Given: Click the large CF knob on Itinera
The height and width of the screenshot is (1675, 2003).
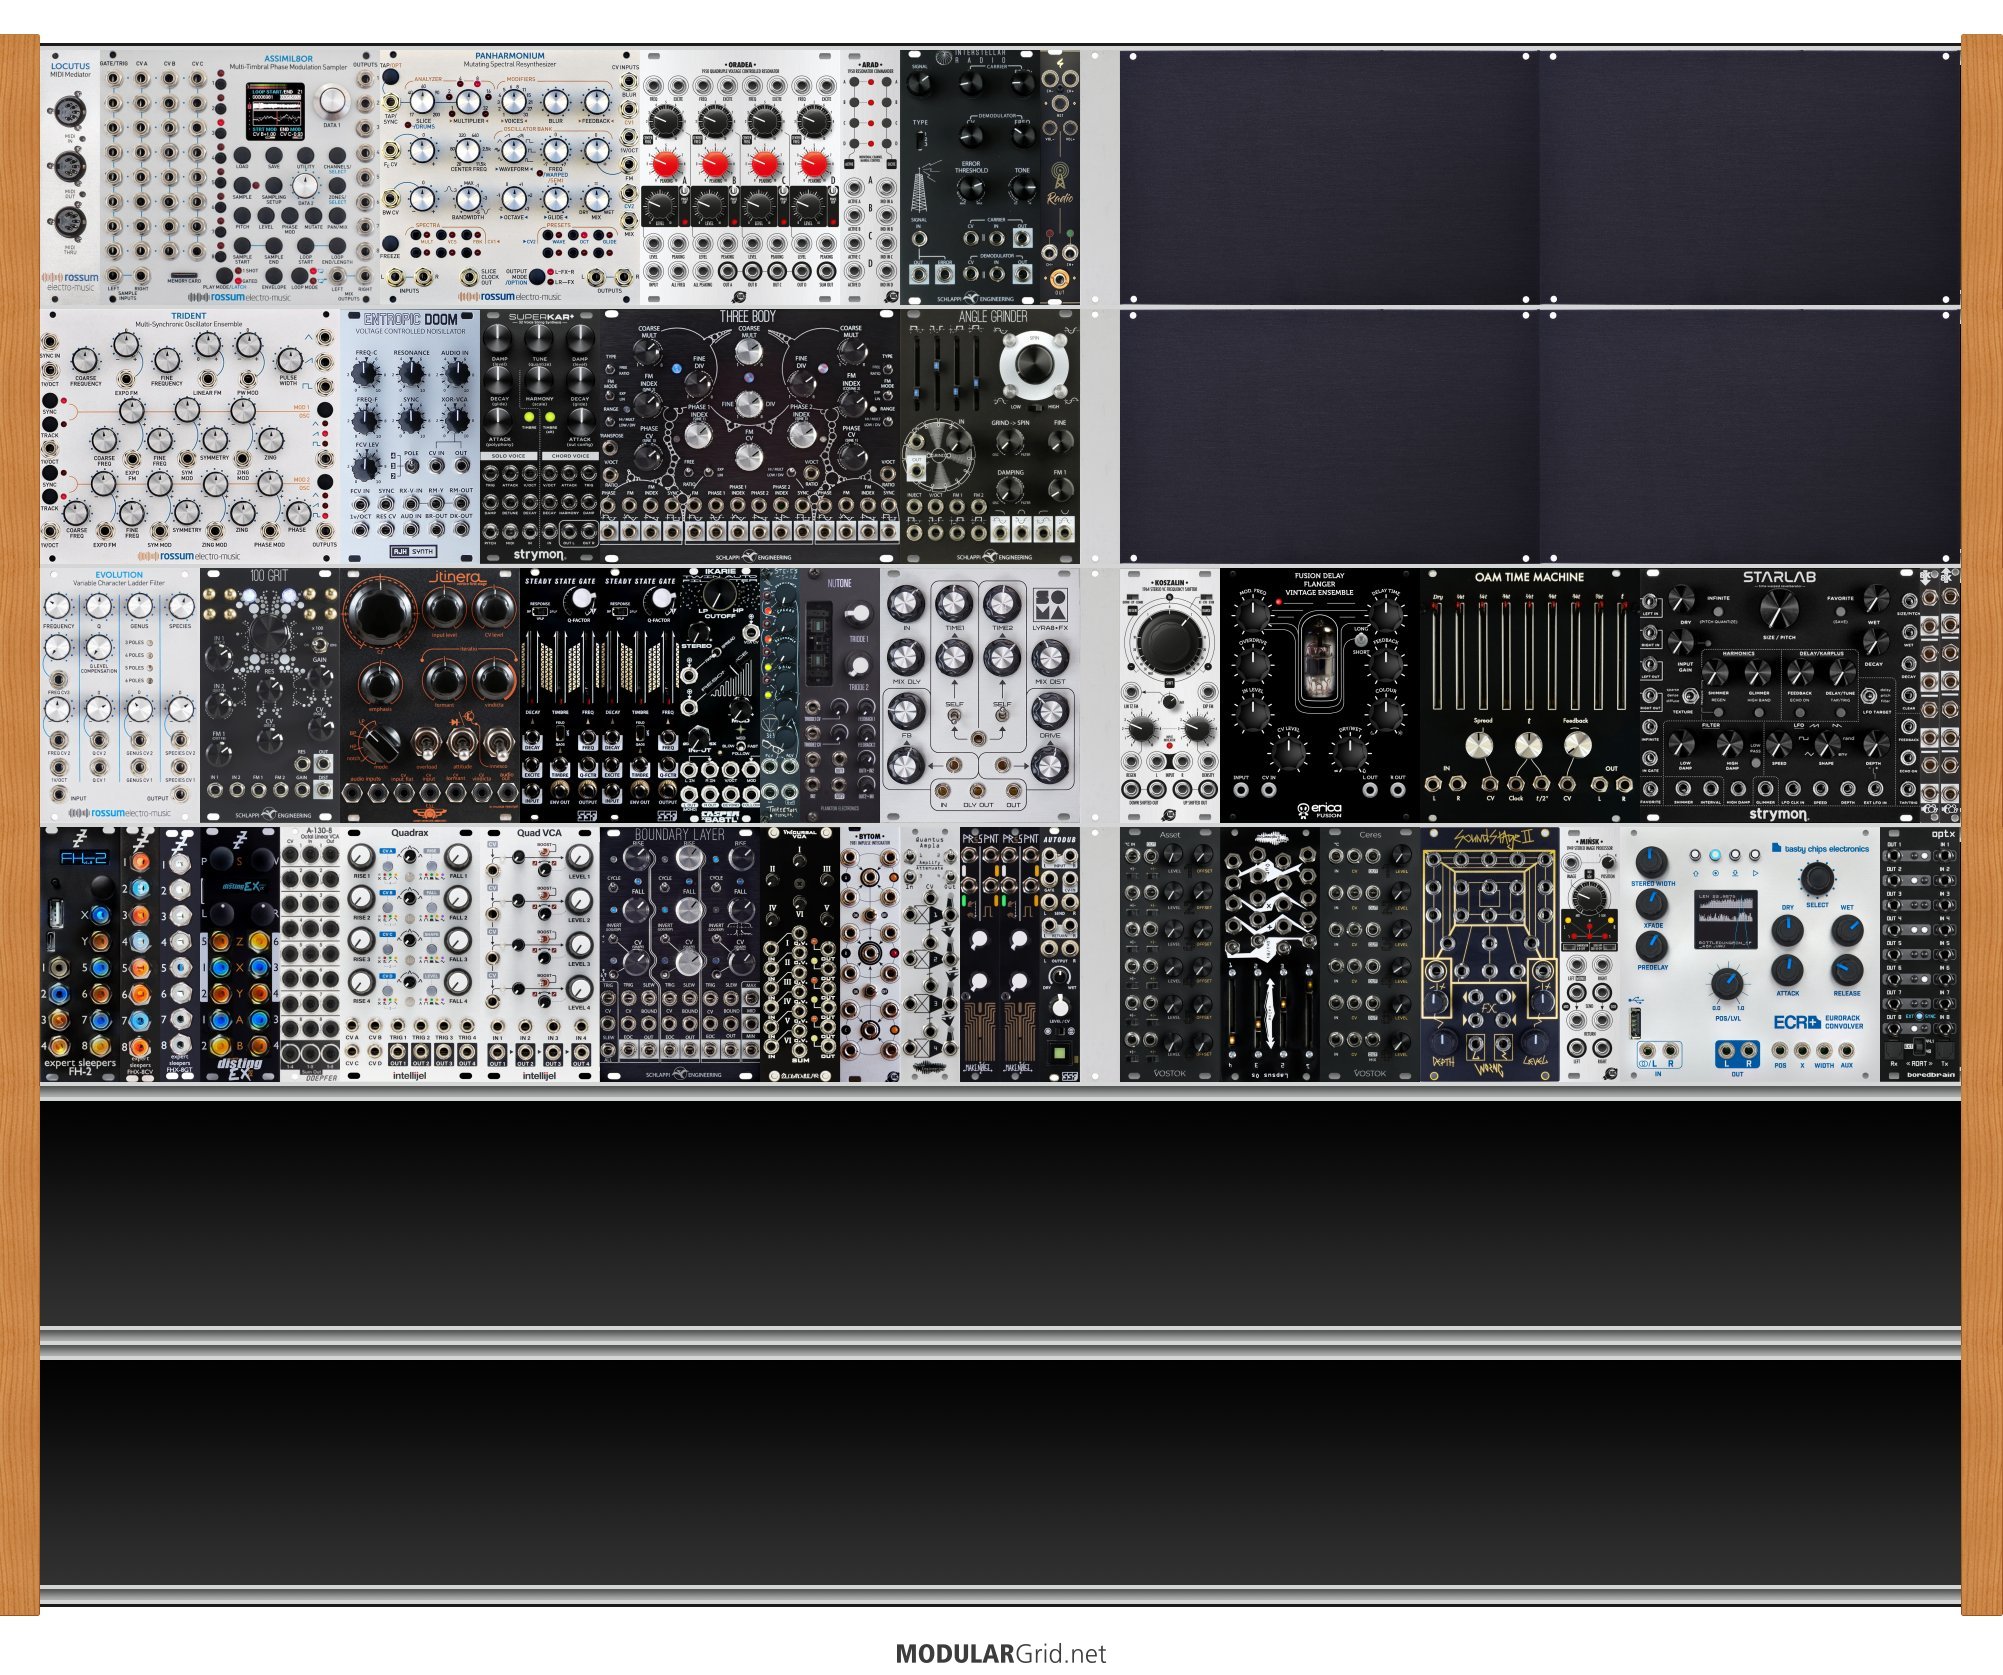Looking at the screenshot, I should 380,615.
